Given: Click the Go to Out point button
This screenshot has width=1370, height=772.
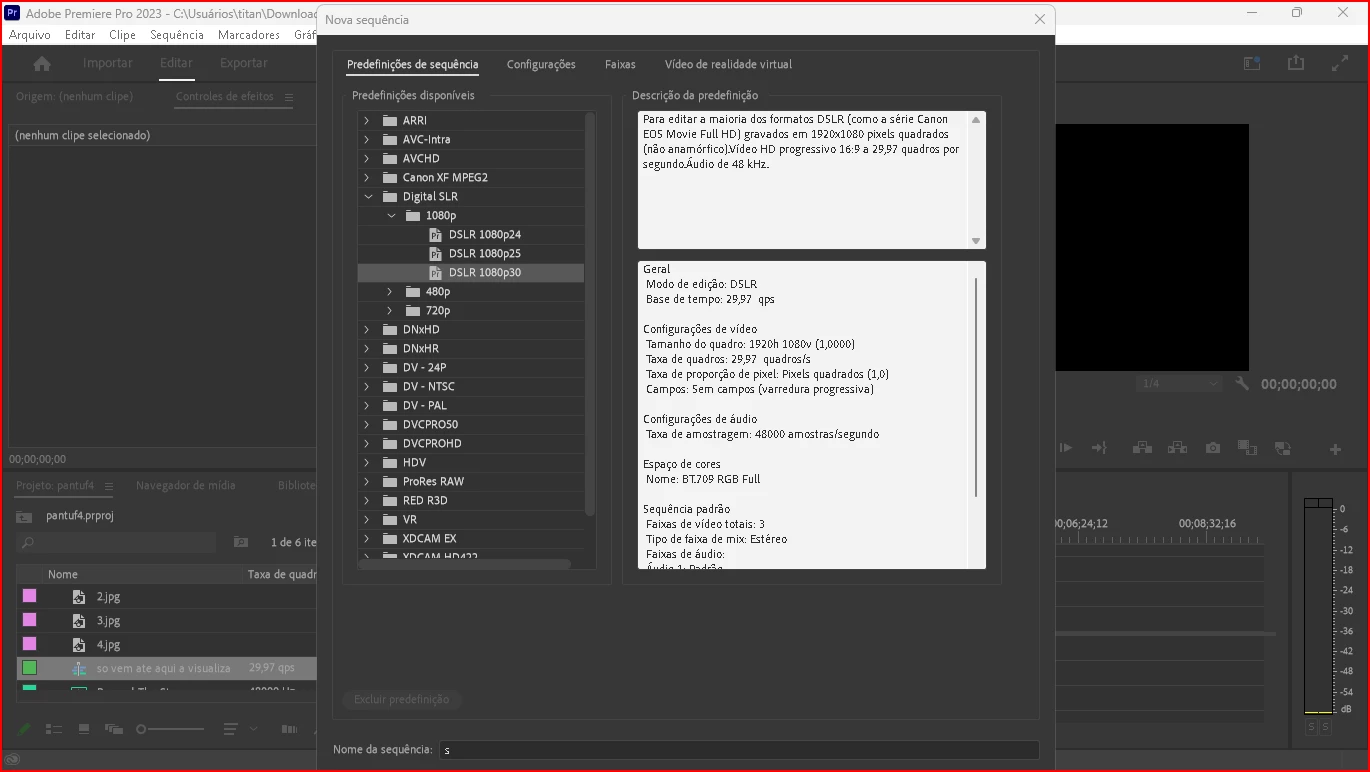Looking at the screenshot, I should click(x=1099, y=448).
